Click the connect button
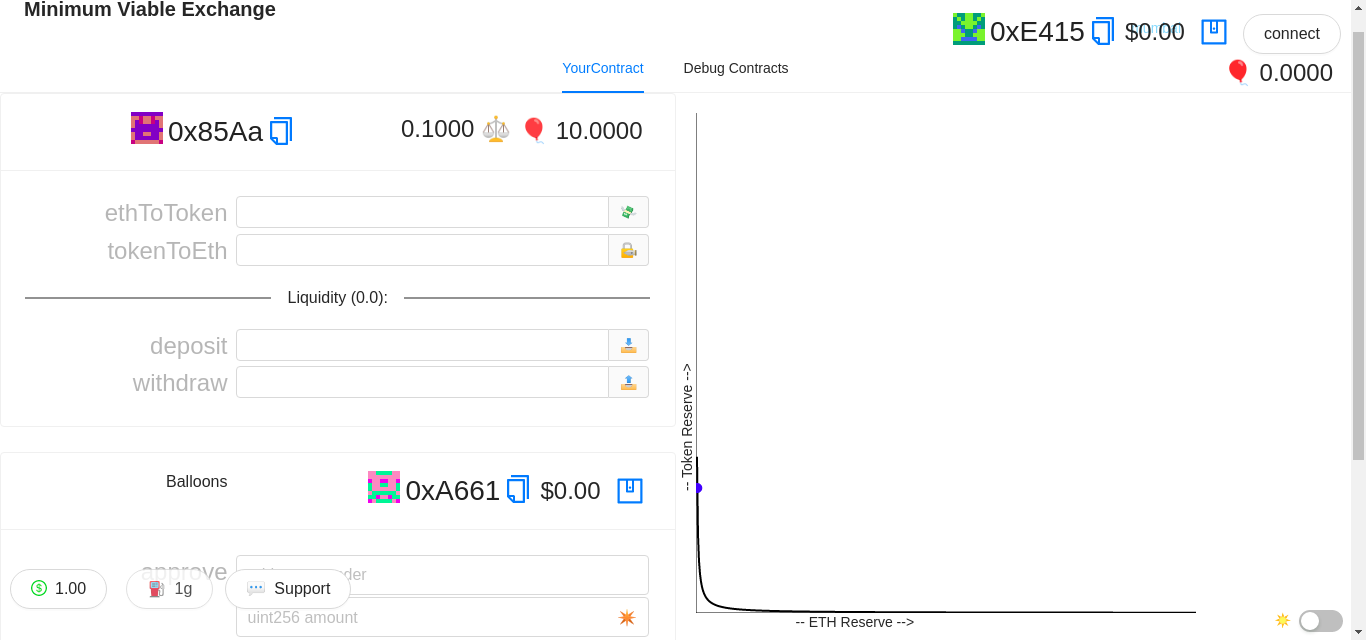The width and height of the screenshot is (1366, 640). point(1292,34)
